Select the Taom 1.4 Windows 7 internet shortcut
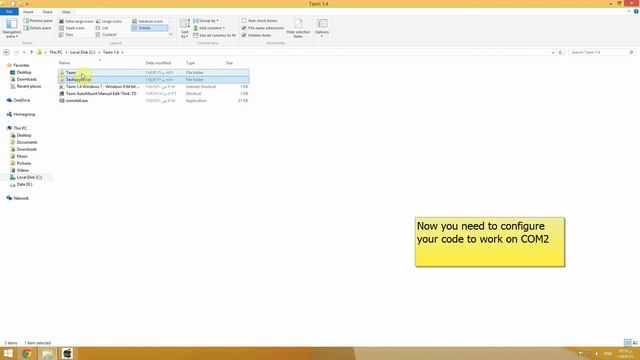The width and height of the screenshot is (640, 360). (x=102, y=87)
